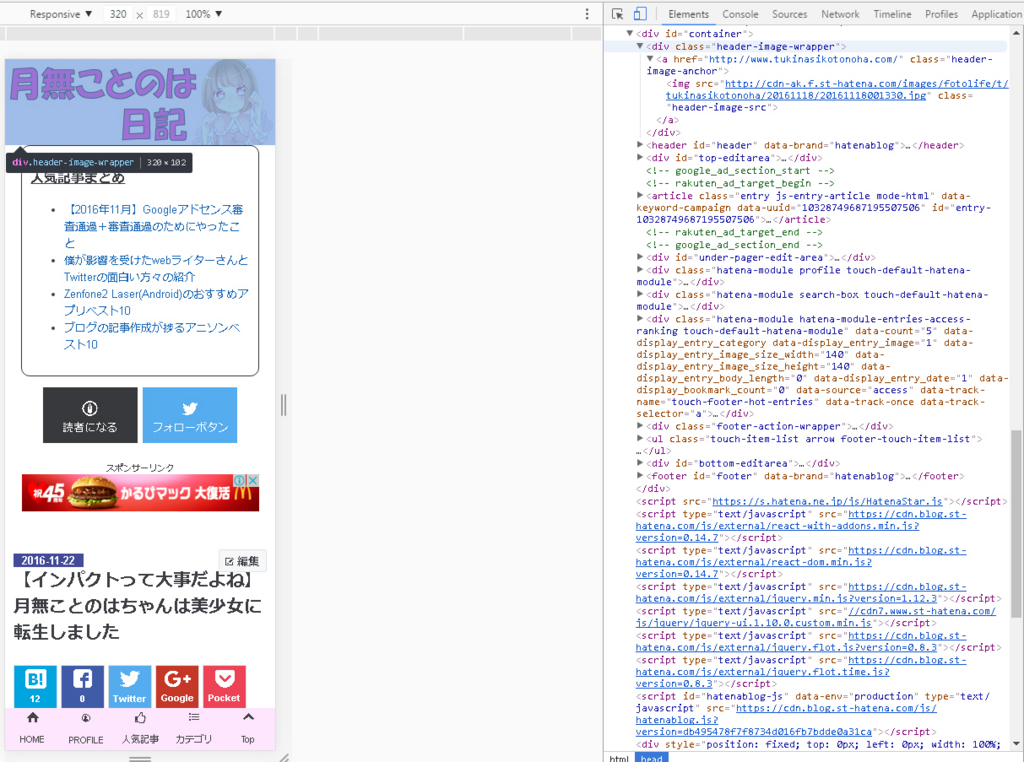Click the Google+ share icon

point(176,686)
